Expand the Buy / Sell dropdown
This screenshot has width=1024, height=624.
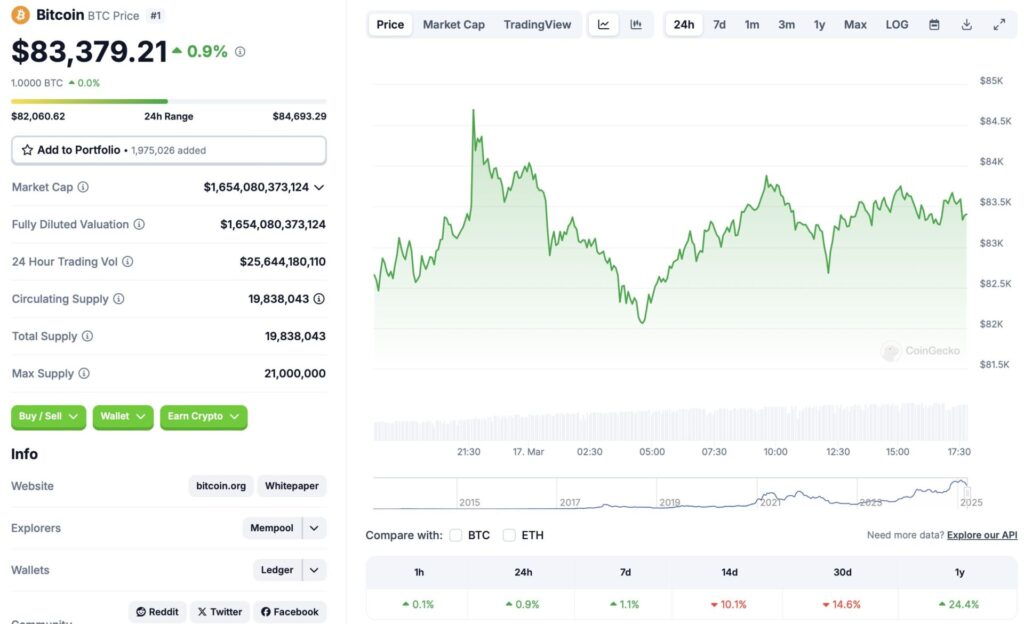click(47, 417)
